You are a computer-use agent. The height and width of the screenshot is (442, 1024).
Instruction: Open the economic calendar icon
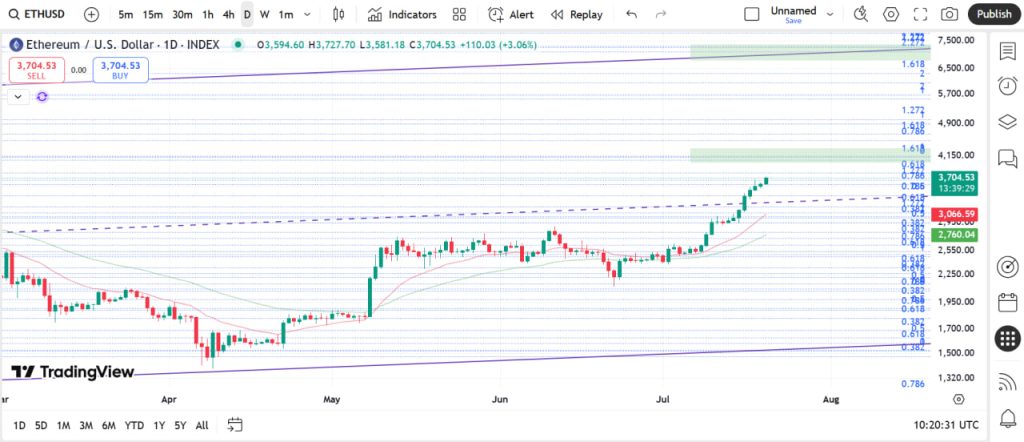coord(1007,302)
